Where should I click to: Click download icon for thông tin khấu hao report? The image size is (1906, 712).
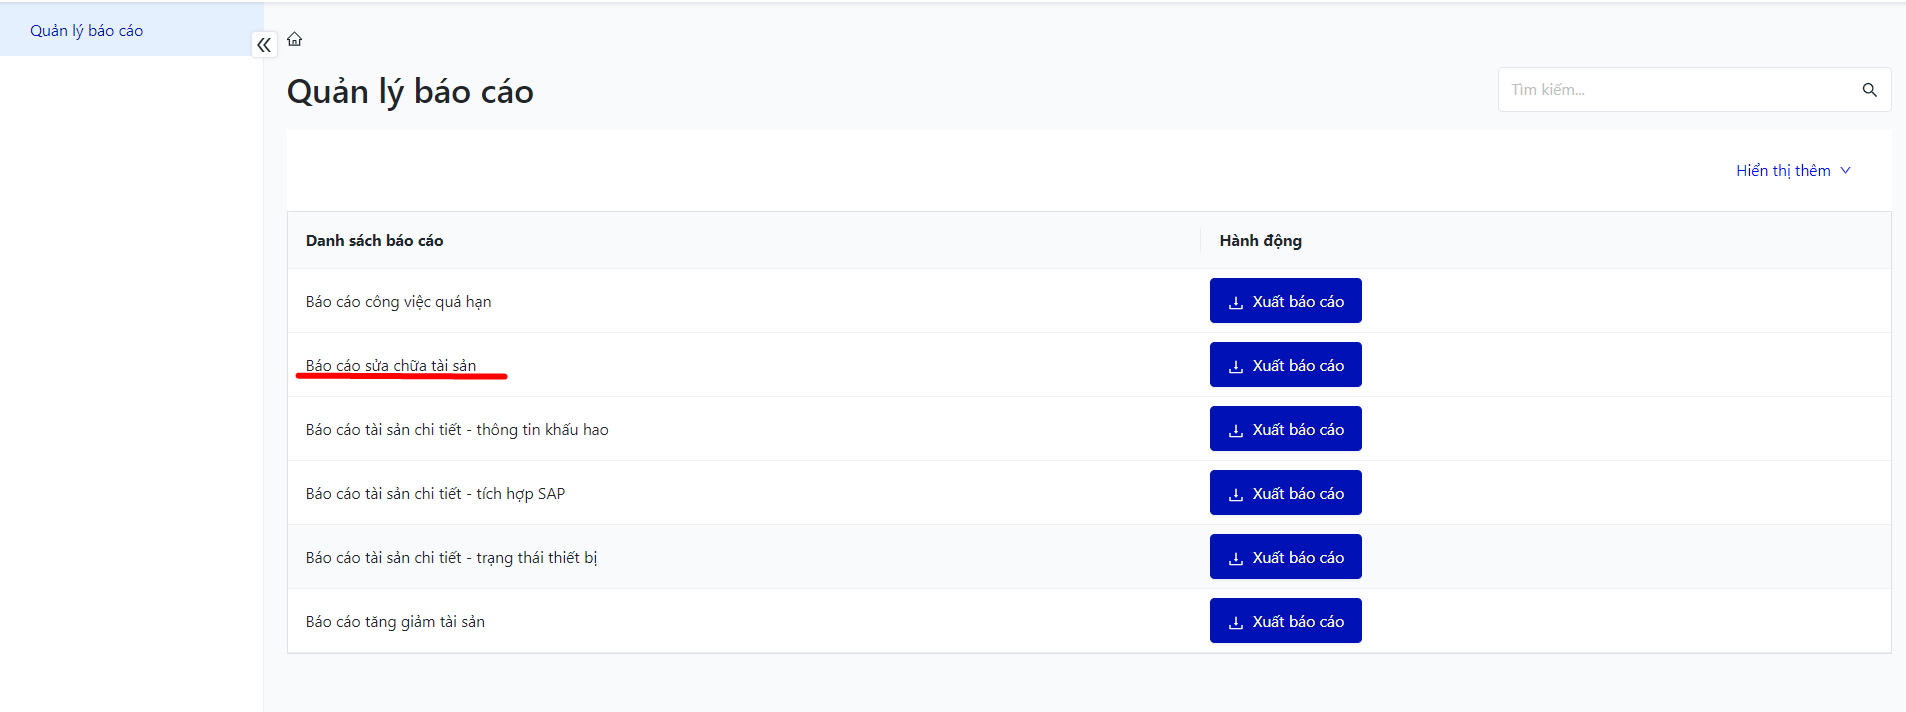click(x=1236, y=430)
